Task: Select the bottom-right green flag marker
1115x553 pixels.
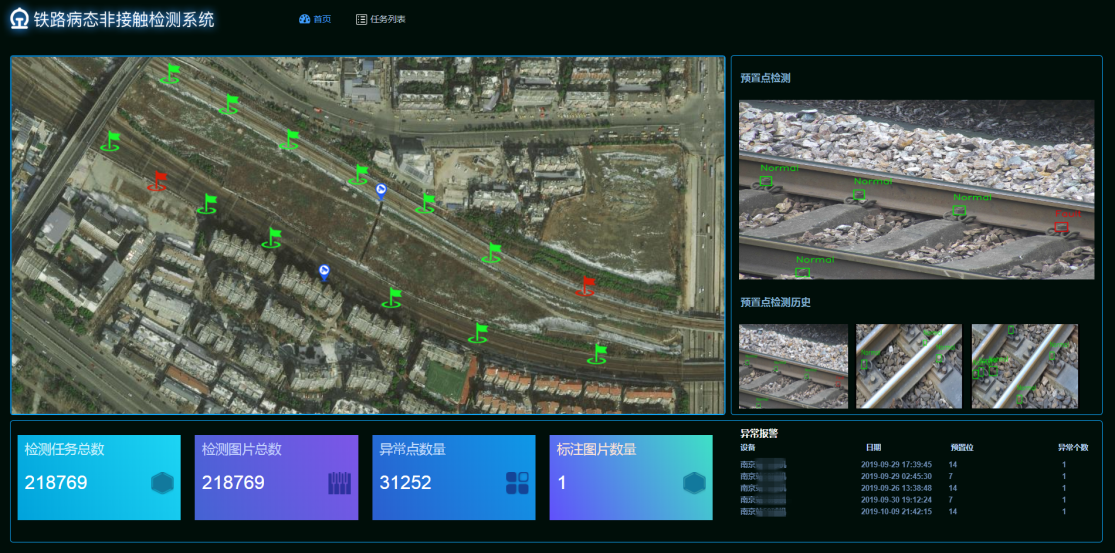Action: [x=598, y=354]
